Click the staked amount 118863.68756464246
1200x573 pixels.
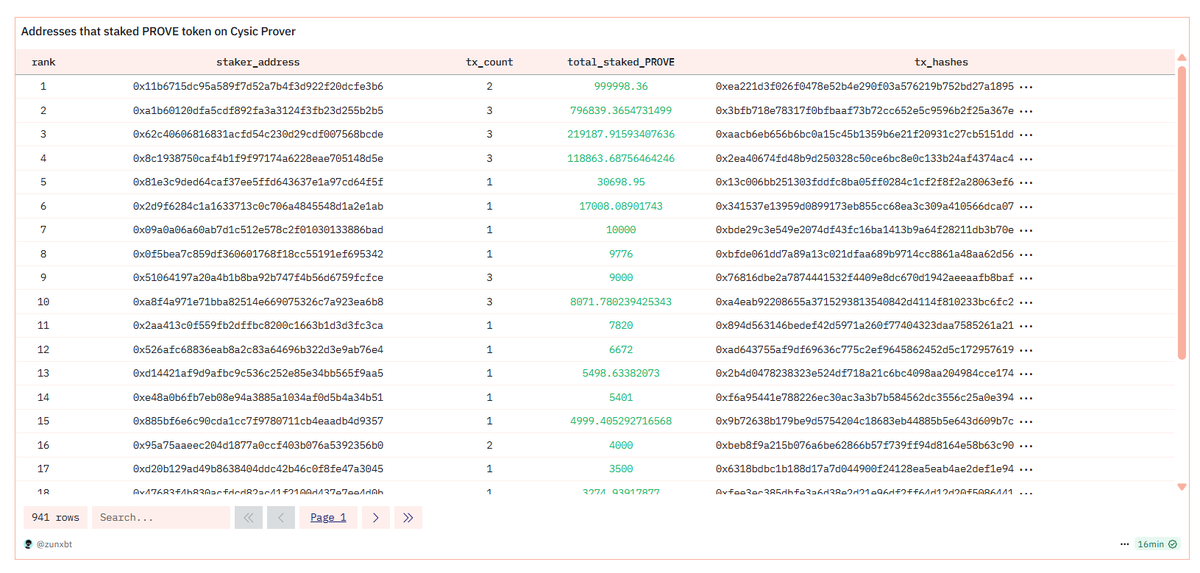(621, 158)
